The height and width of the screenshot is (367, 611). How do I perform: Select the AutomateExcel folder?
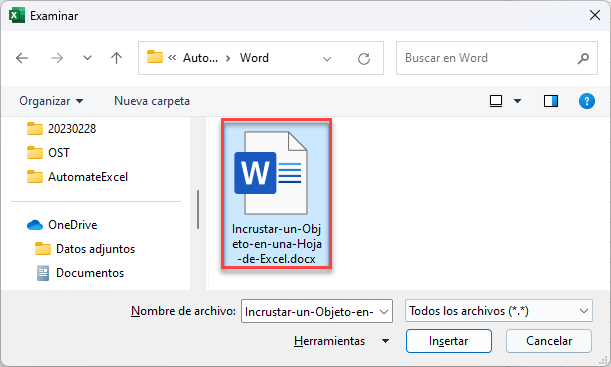tap(77, 177)
